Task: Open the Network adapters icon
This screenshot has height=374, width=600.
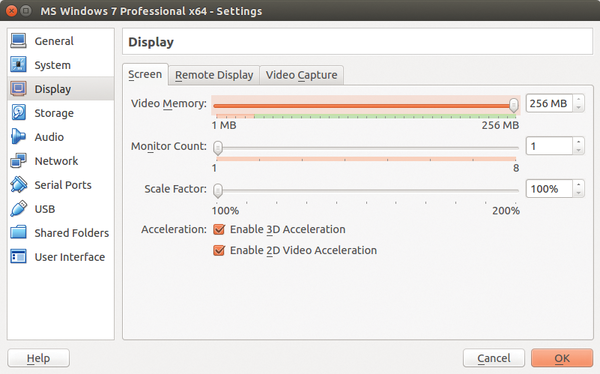Action: [18, 161]
